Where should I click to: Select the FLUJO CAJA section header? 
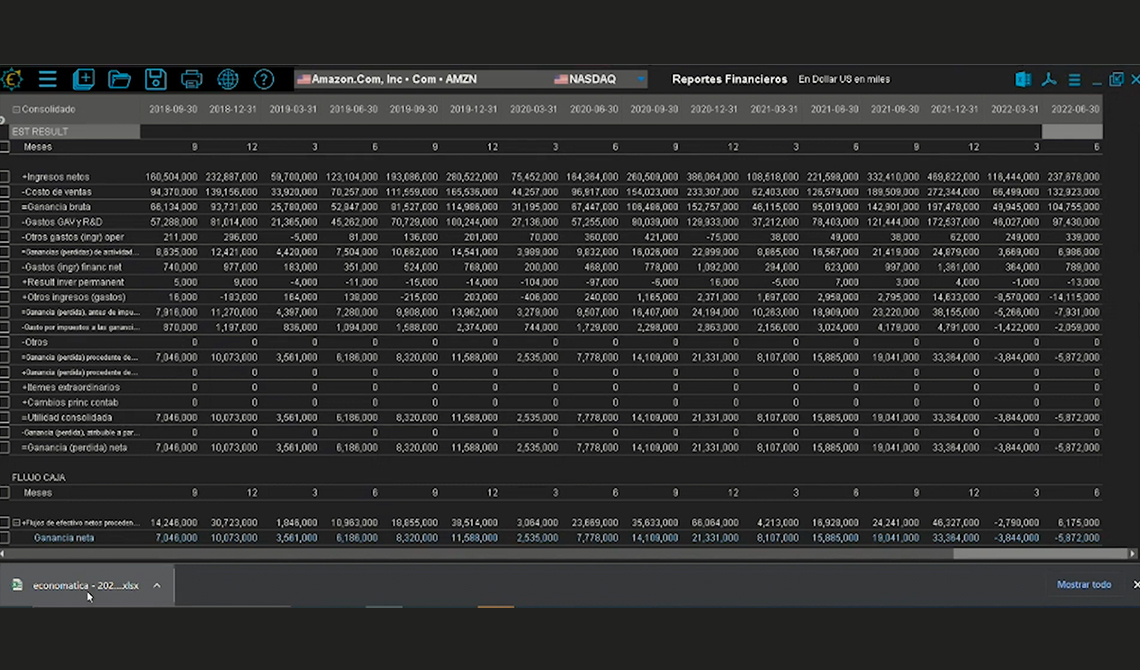[x=39, y=477]
